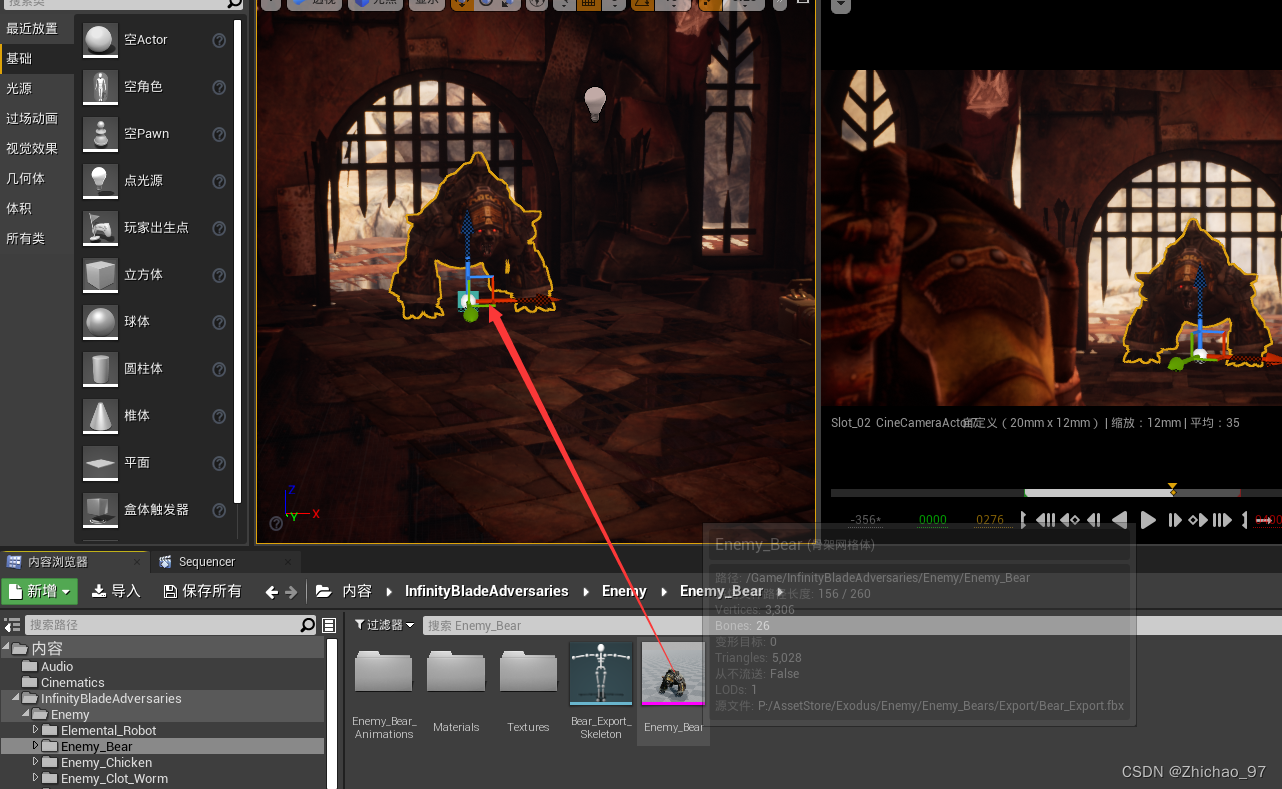Image resolution: width=1282 pixels, height=789 pixels.
Task: Navigate forward in content browser history
Action: 291,592
